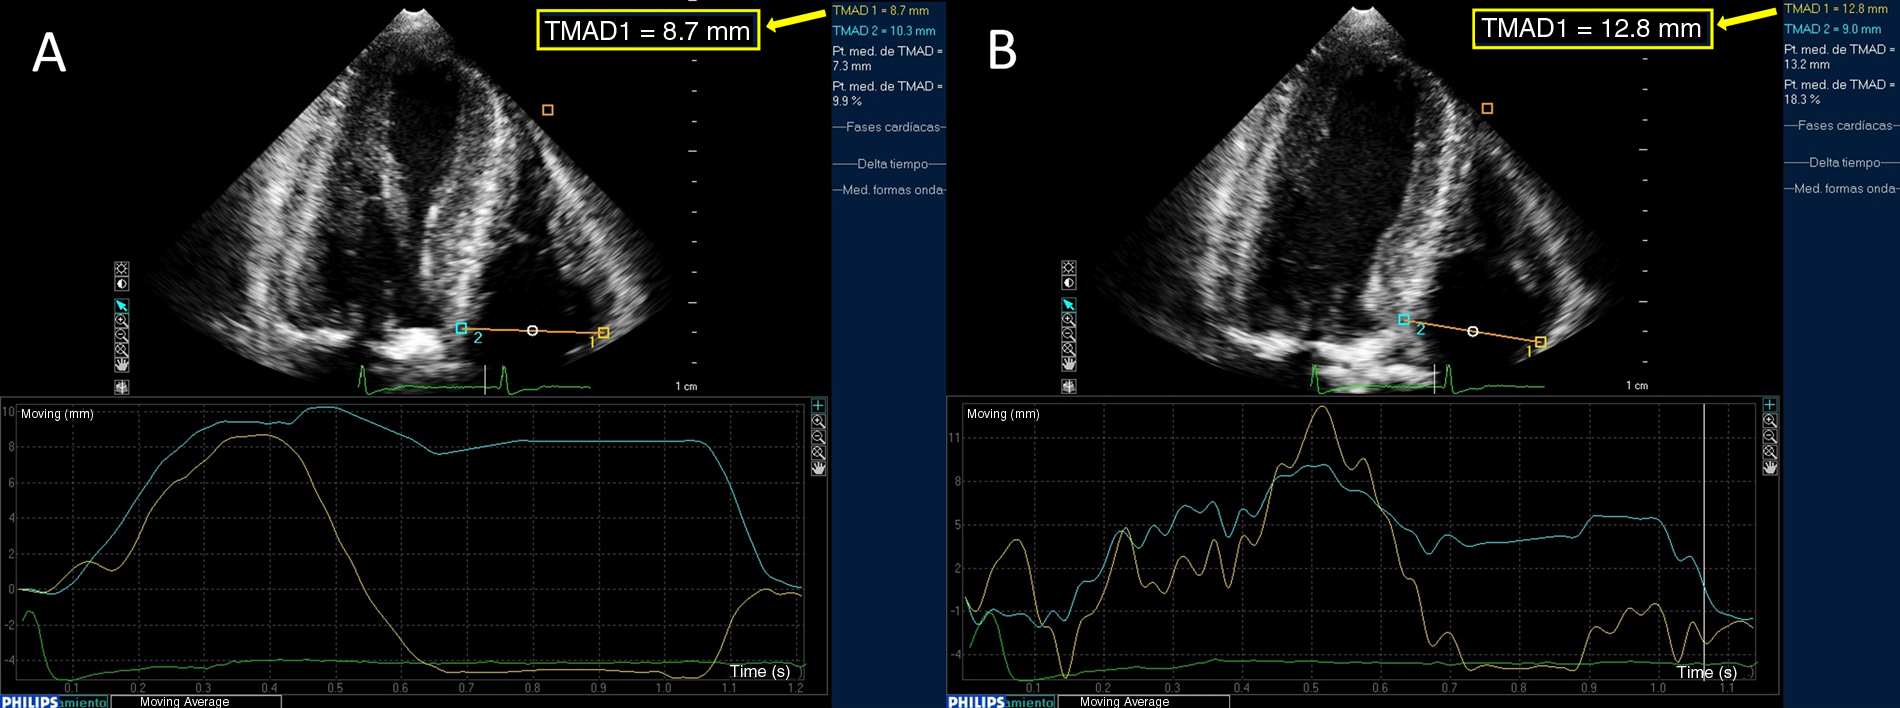Reset zoom on panel B graph
The height and width of the screenshot is (708, 1900).
click(1770, 452)
